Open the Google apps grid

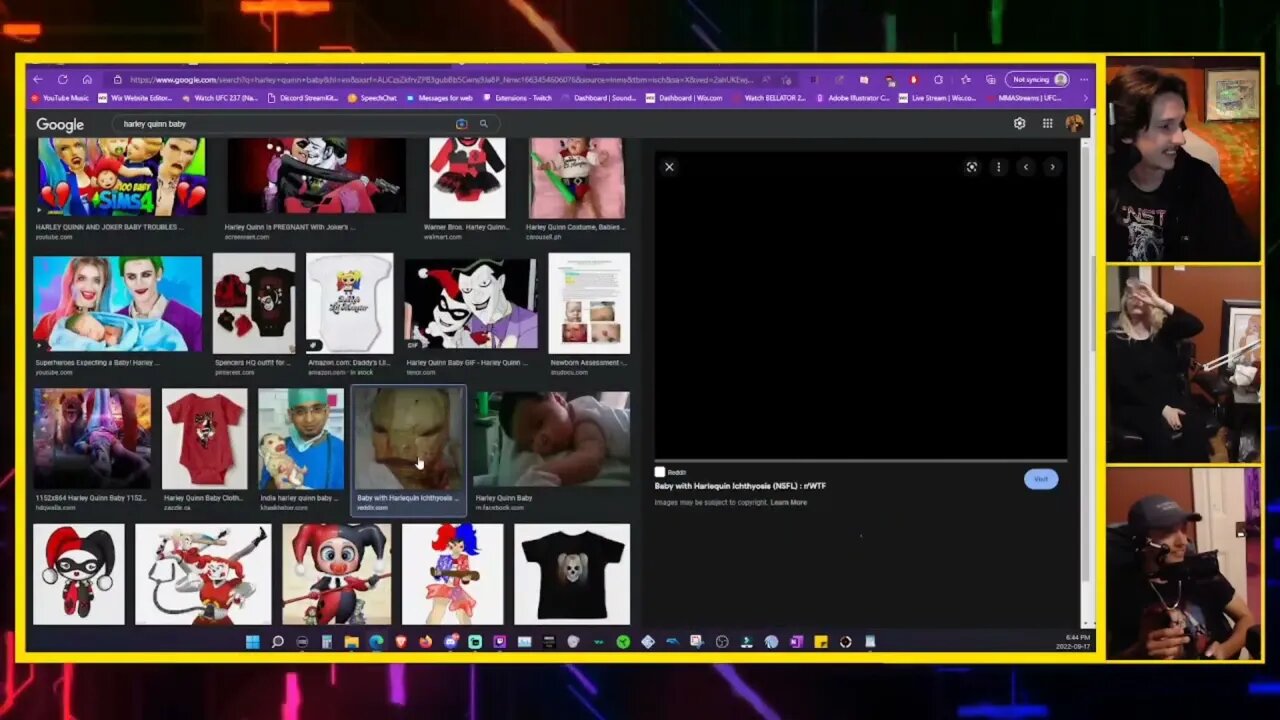click(1047, 124)
